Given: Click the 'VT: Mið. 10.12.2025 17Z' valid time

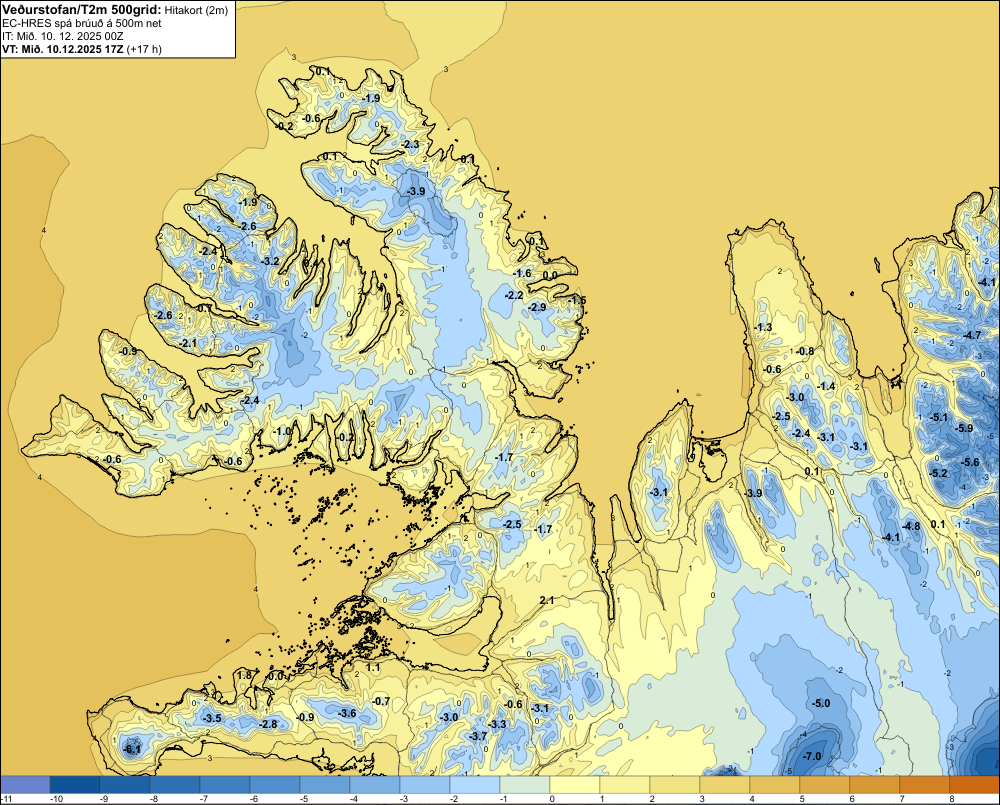Looking at the screenshot, I should tap(63, 49).
